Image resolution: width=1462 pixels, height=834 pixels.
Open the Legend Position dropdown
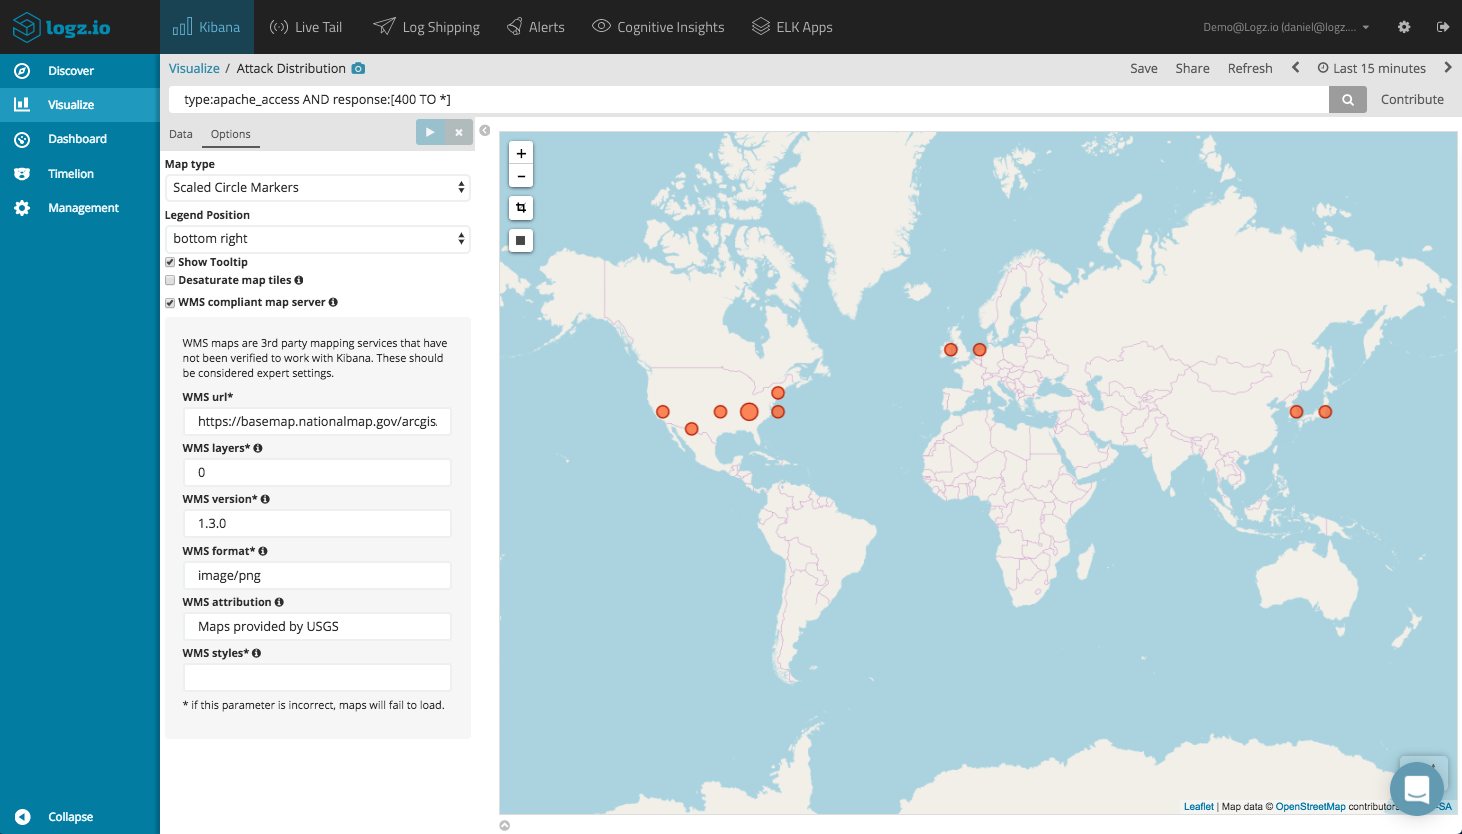click(x=317, y=238)
